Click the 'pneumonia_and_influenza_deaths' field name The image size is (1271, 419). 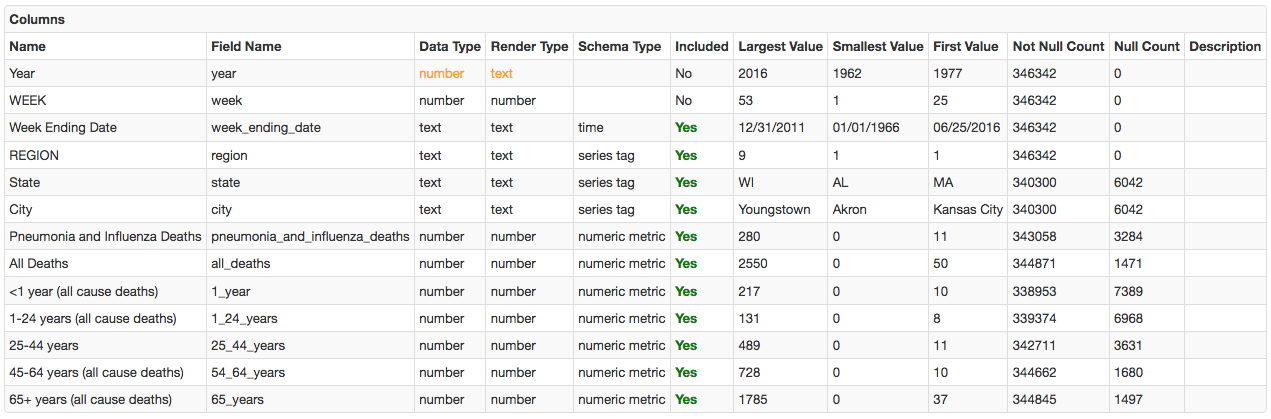point(310,237)
